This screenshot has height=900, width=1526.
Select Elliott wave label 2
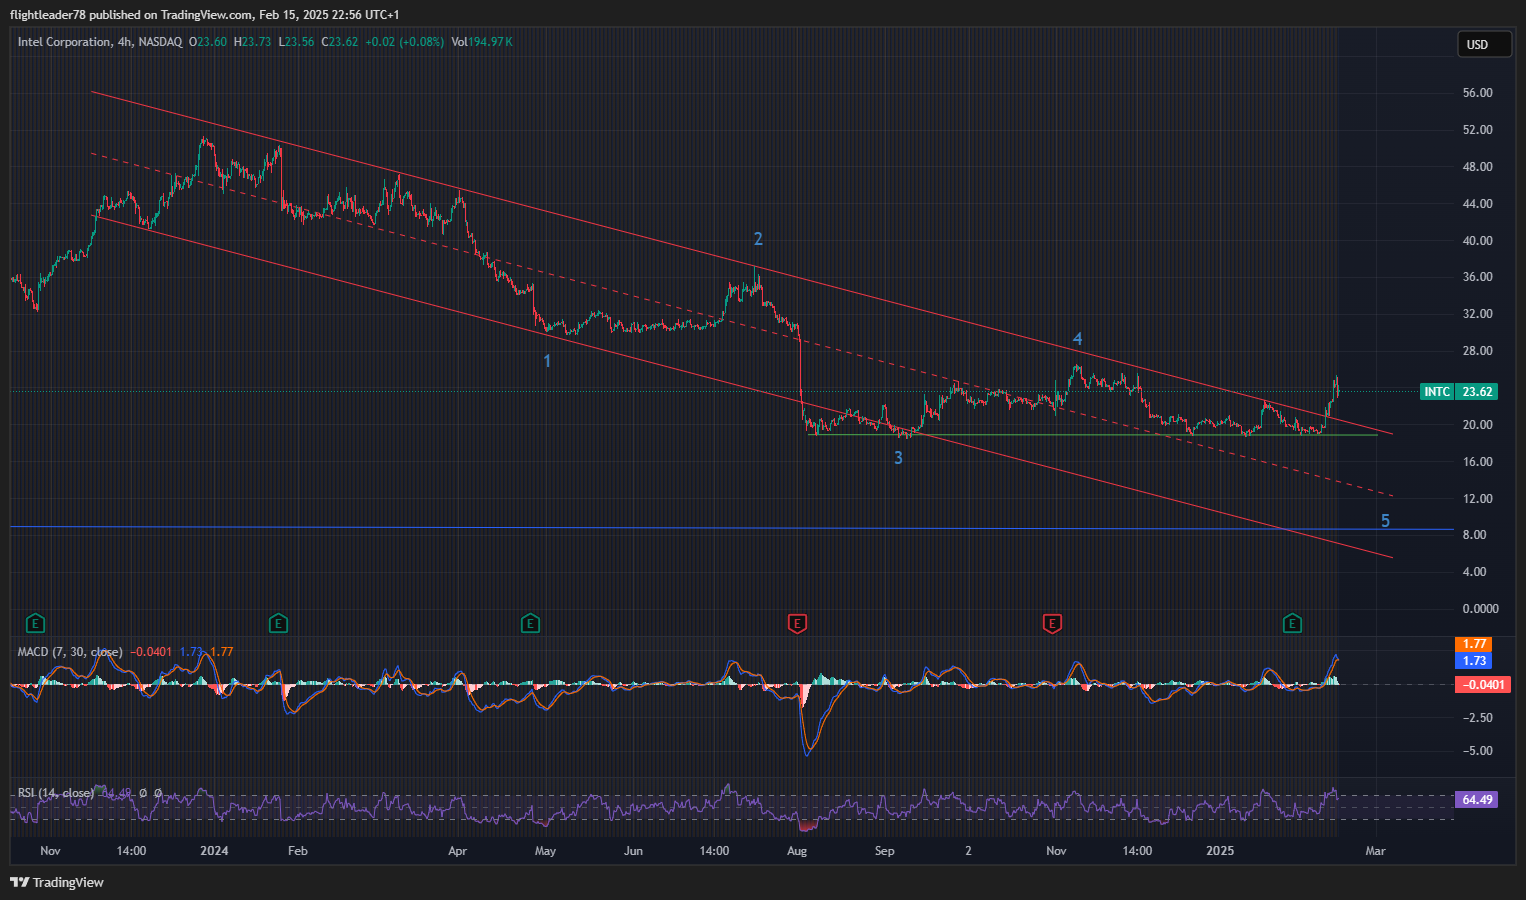(758, 239)
